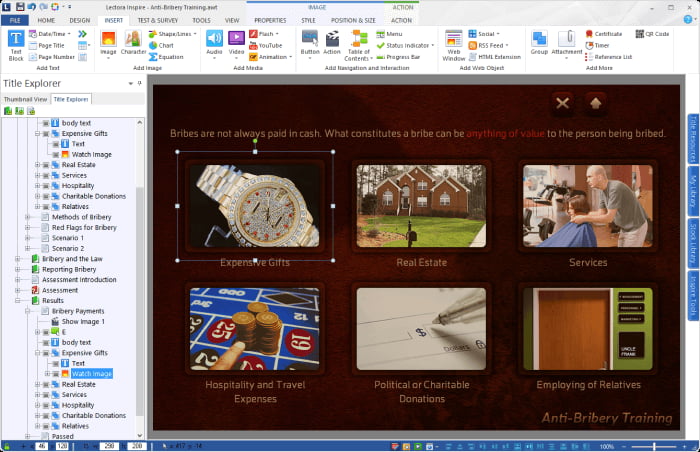The image size is (700, 452).
Task: Click the home arrow button on slide
Action: [596, 104]
